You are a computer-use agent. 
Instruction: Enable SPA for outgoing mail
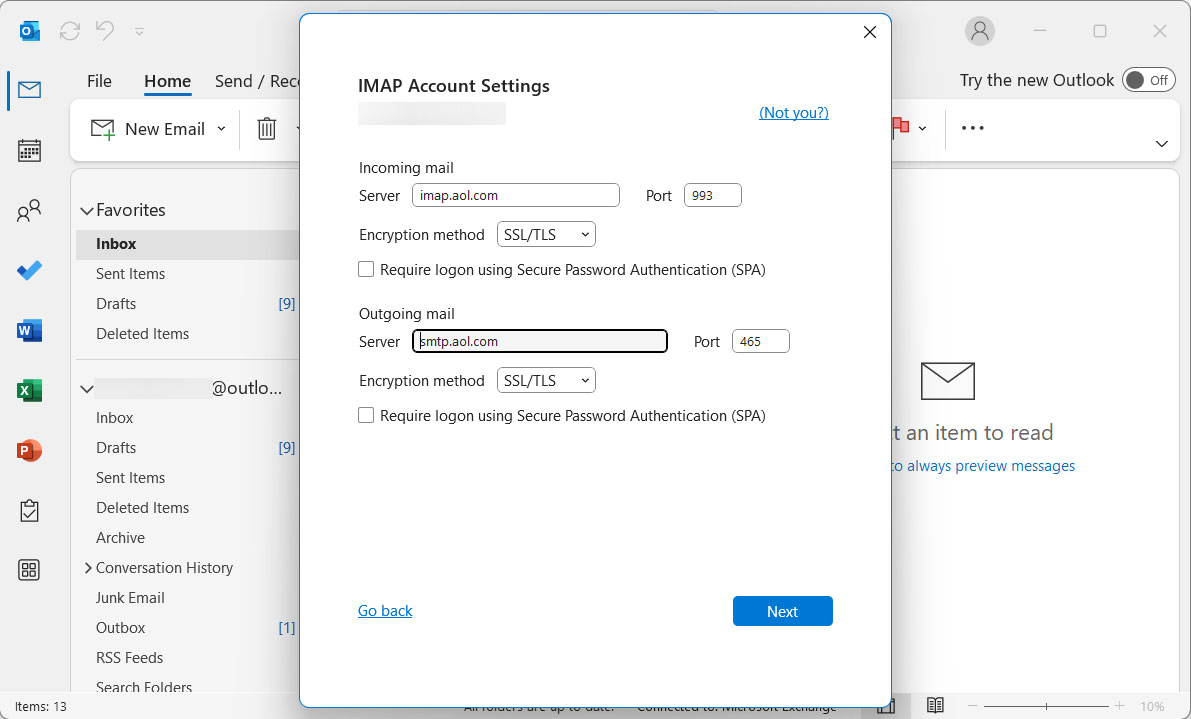click(366, 415)
